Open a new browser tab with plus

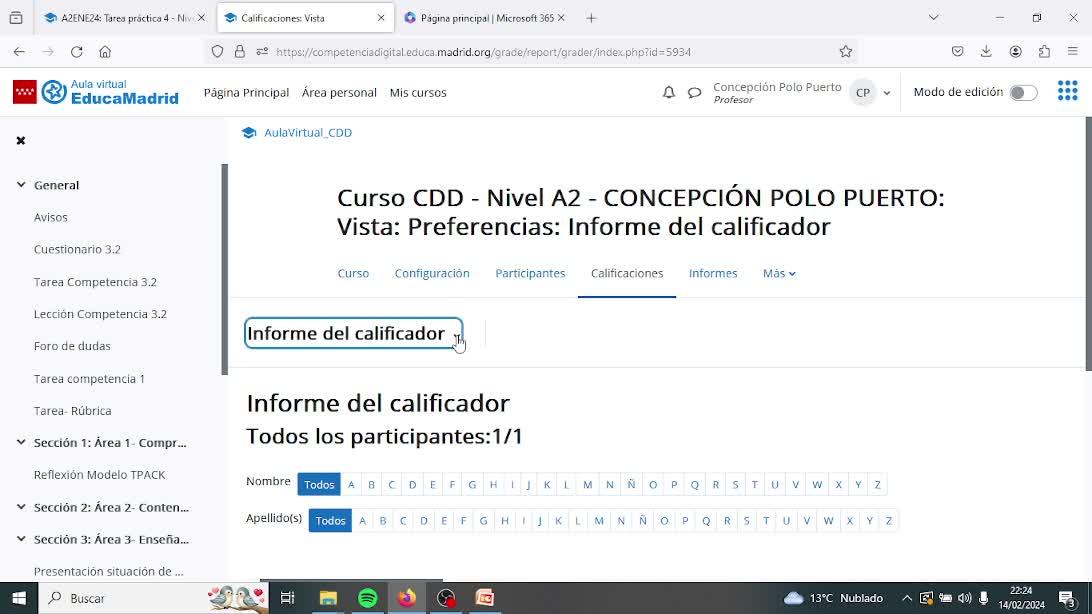(x=591, y=18)
